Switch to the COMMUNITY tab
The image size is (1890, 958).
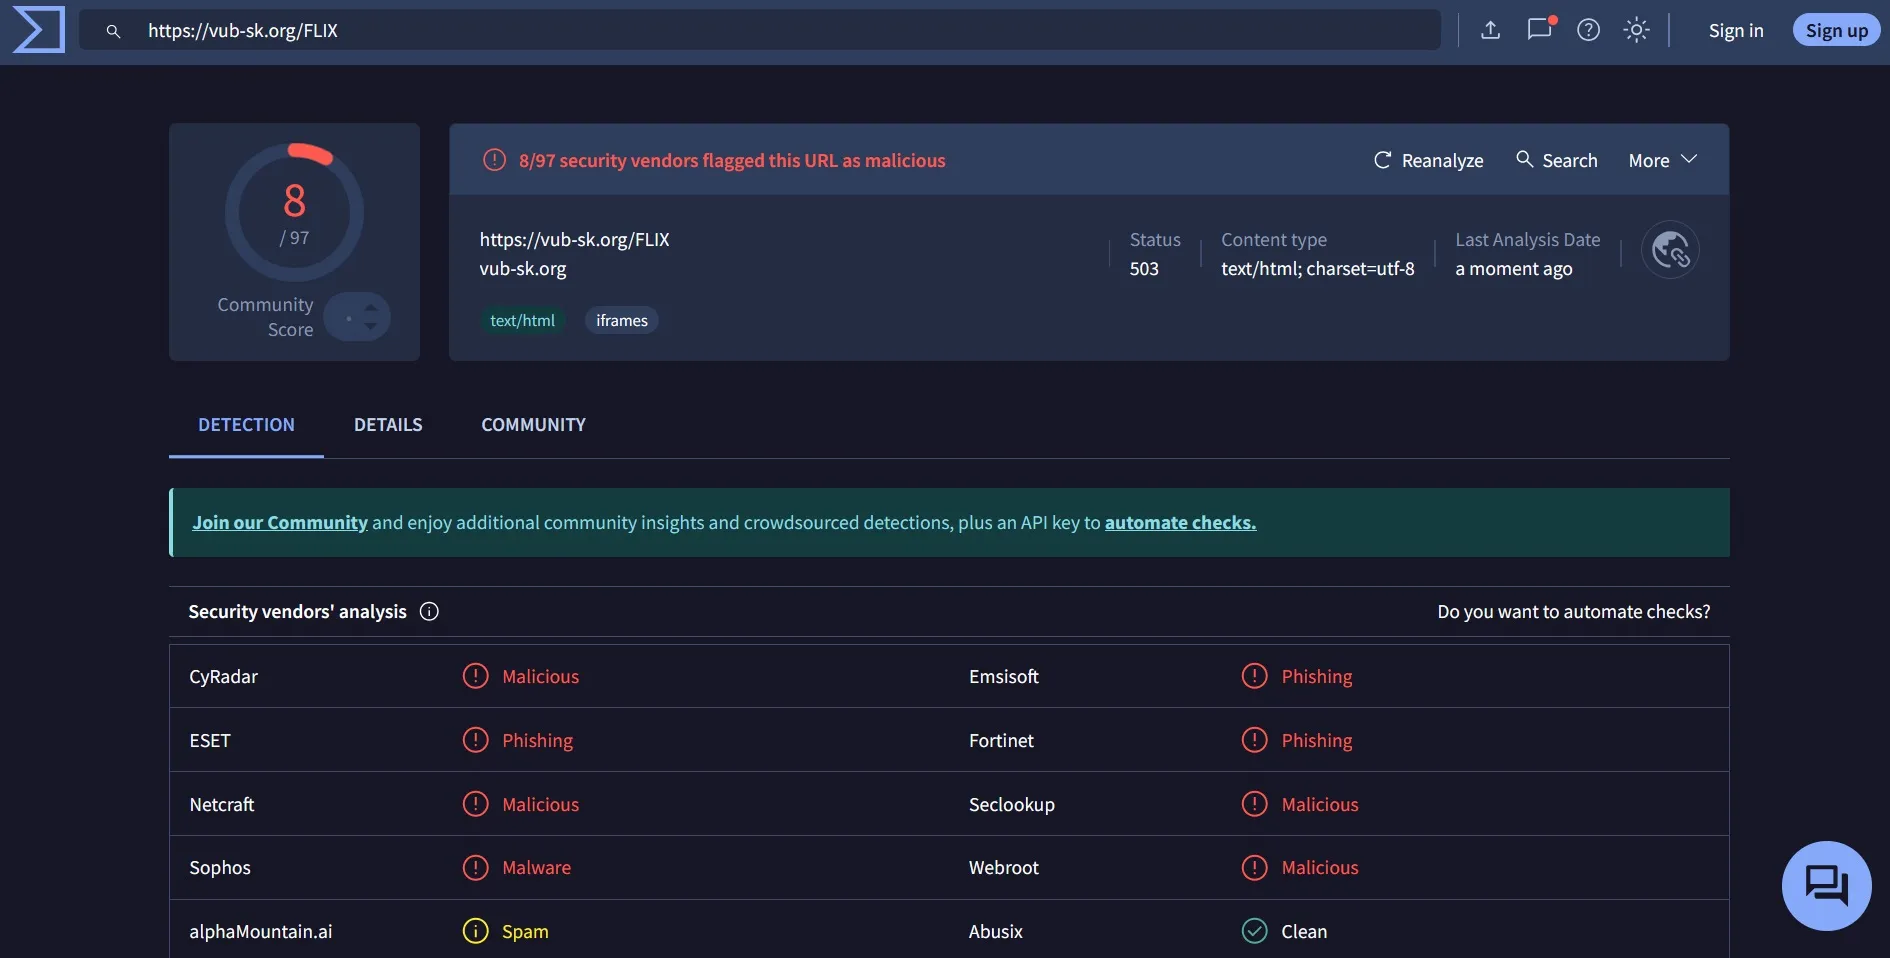tap(532, 424)
